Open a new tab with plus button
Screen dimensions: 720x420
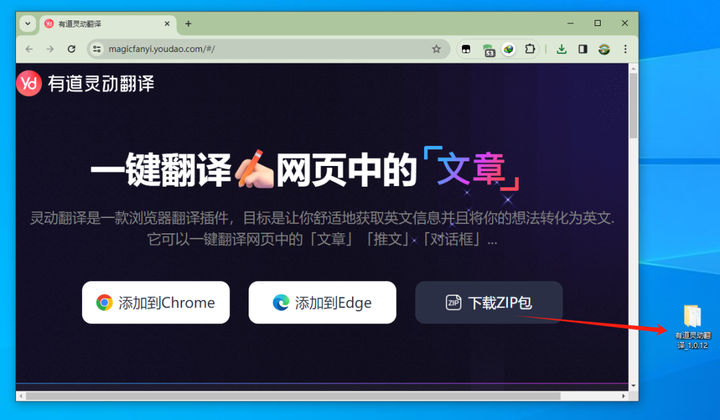coord(188,24)
